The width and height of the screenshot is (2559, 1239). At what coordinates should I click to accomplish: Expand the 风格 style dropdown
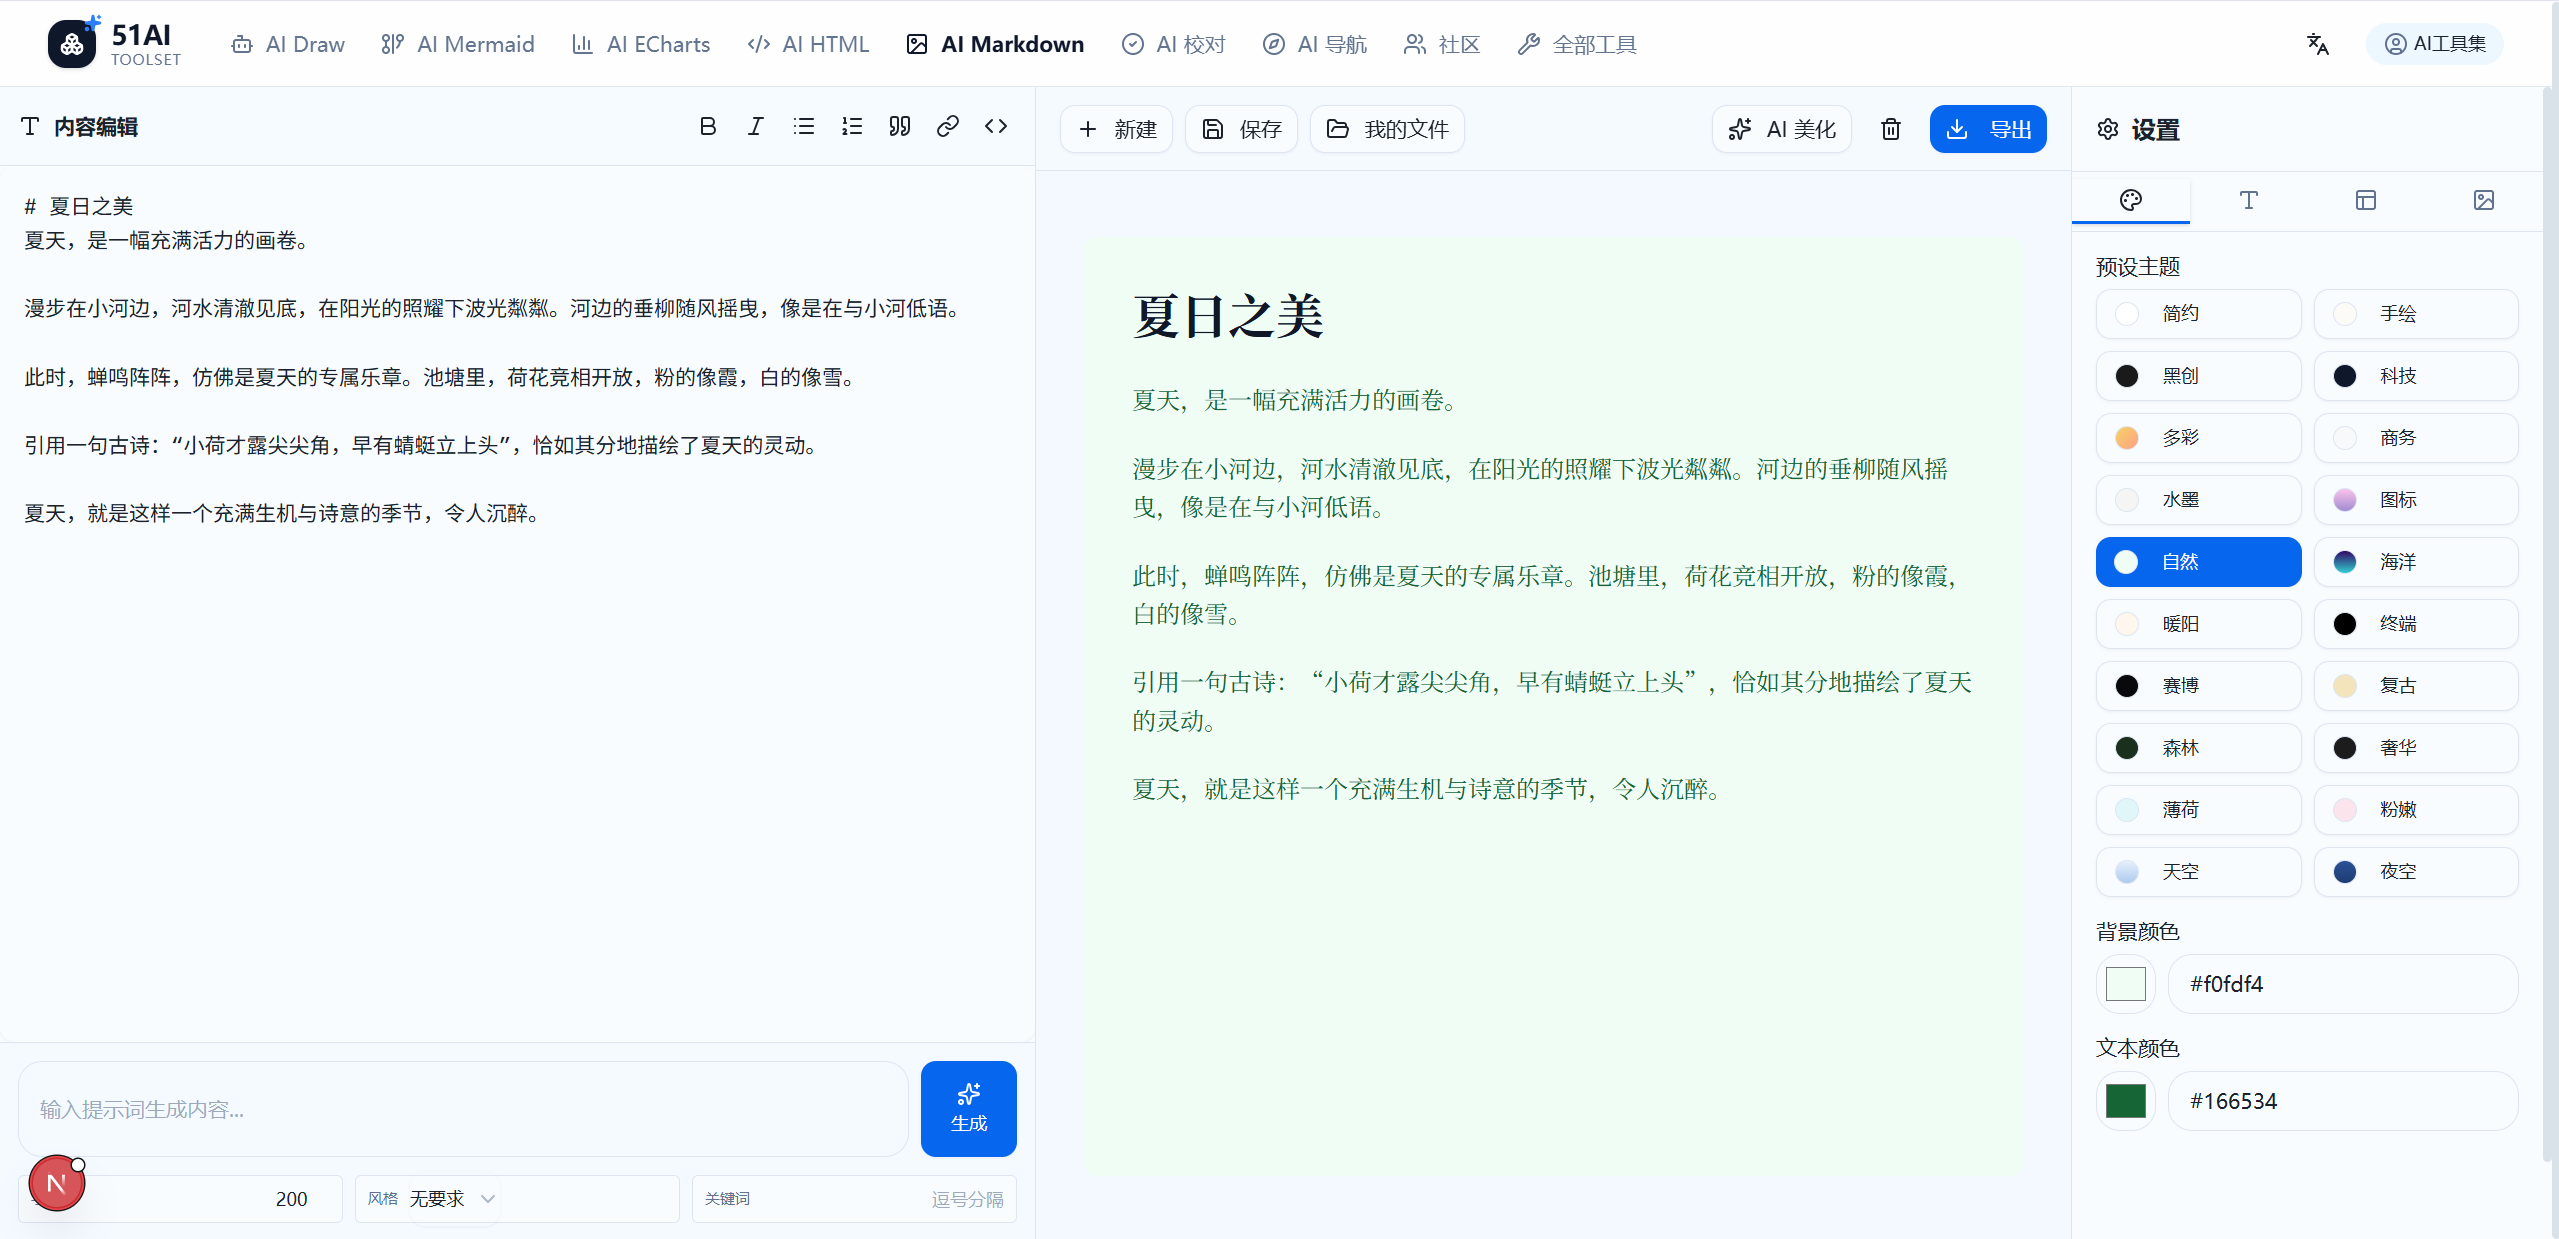pos(452,1199)
